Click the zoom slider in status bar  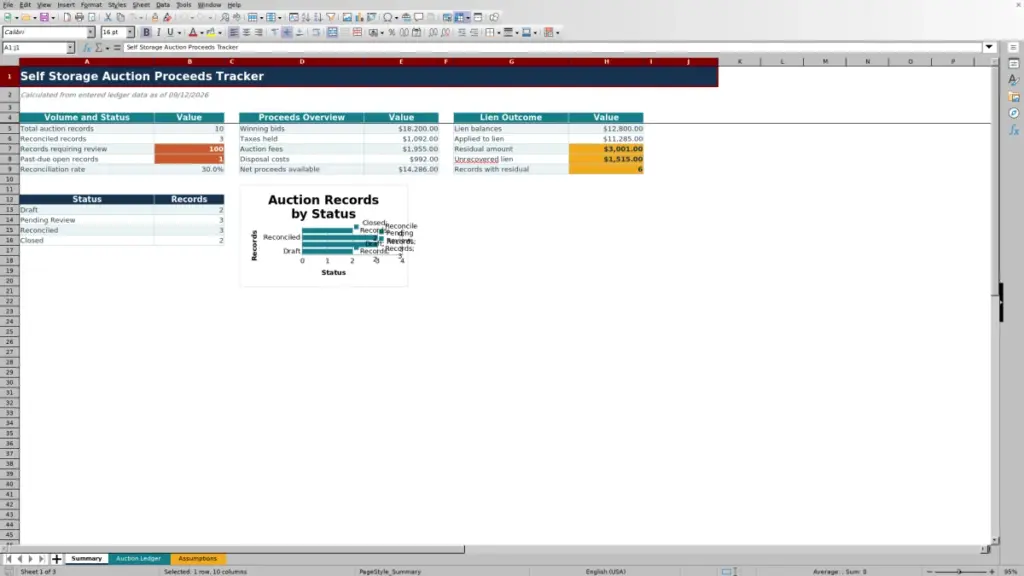[x=960, y=571]
